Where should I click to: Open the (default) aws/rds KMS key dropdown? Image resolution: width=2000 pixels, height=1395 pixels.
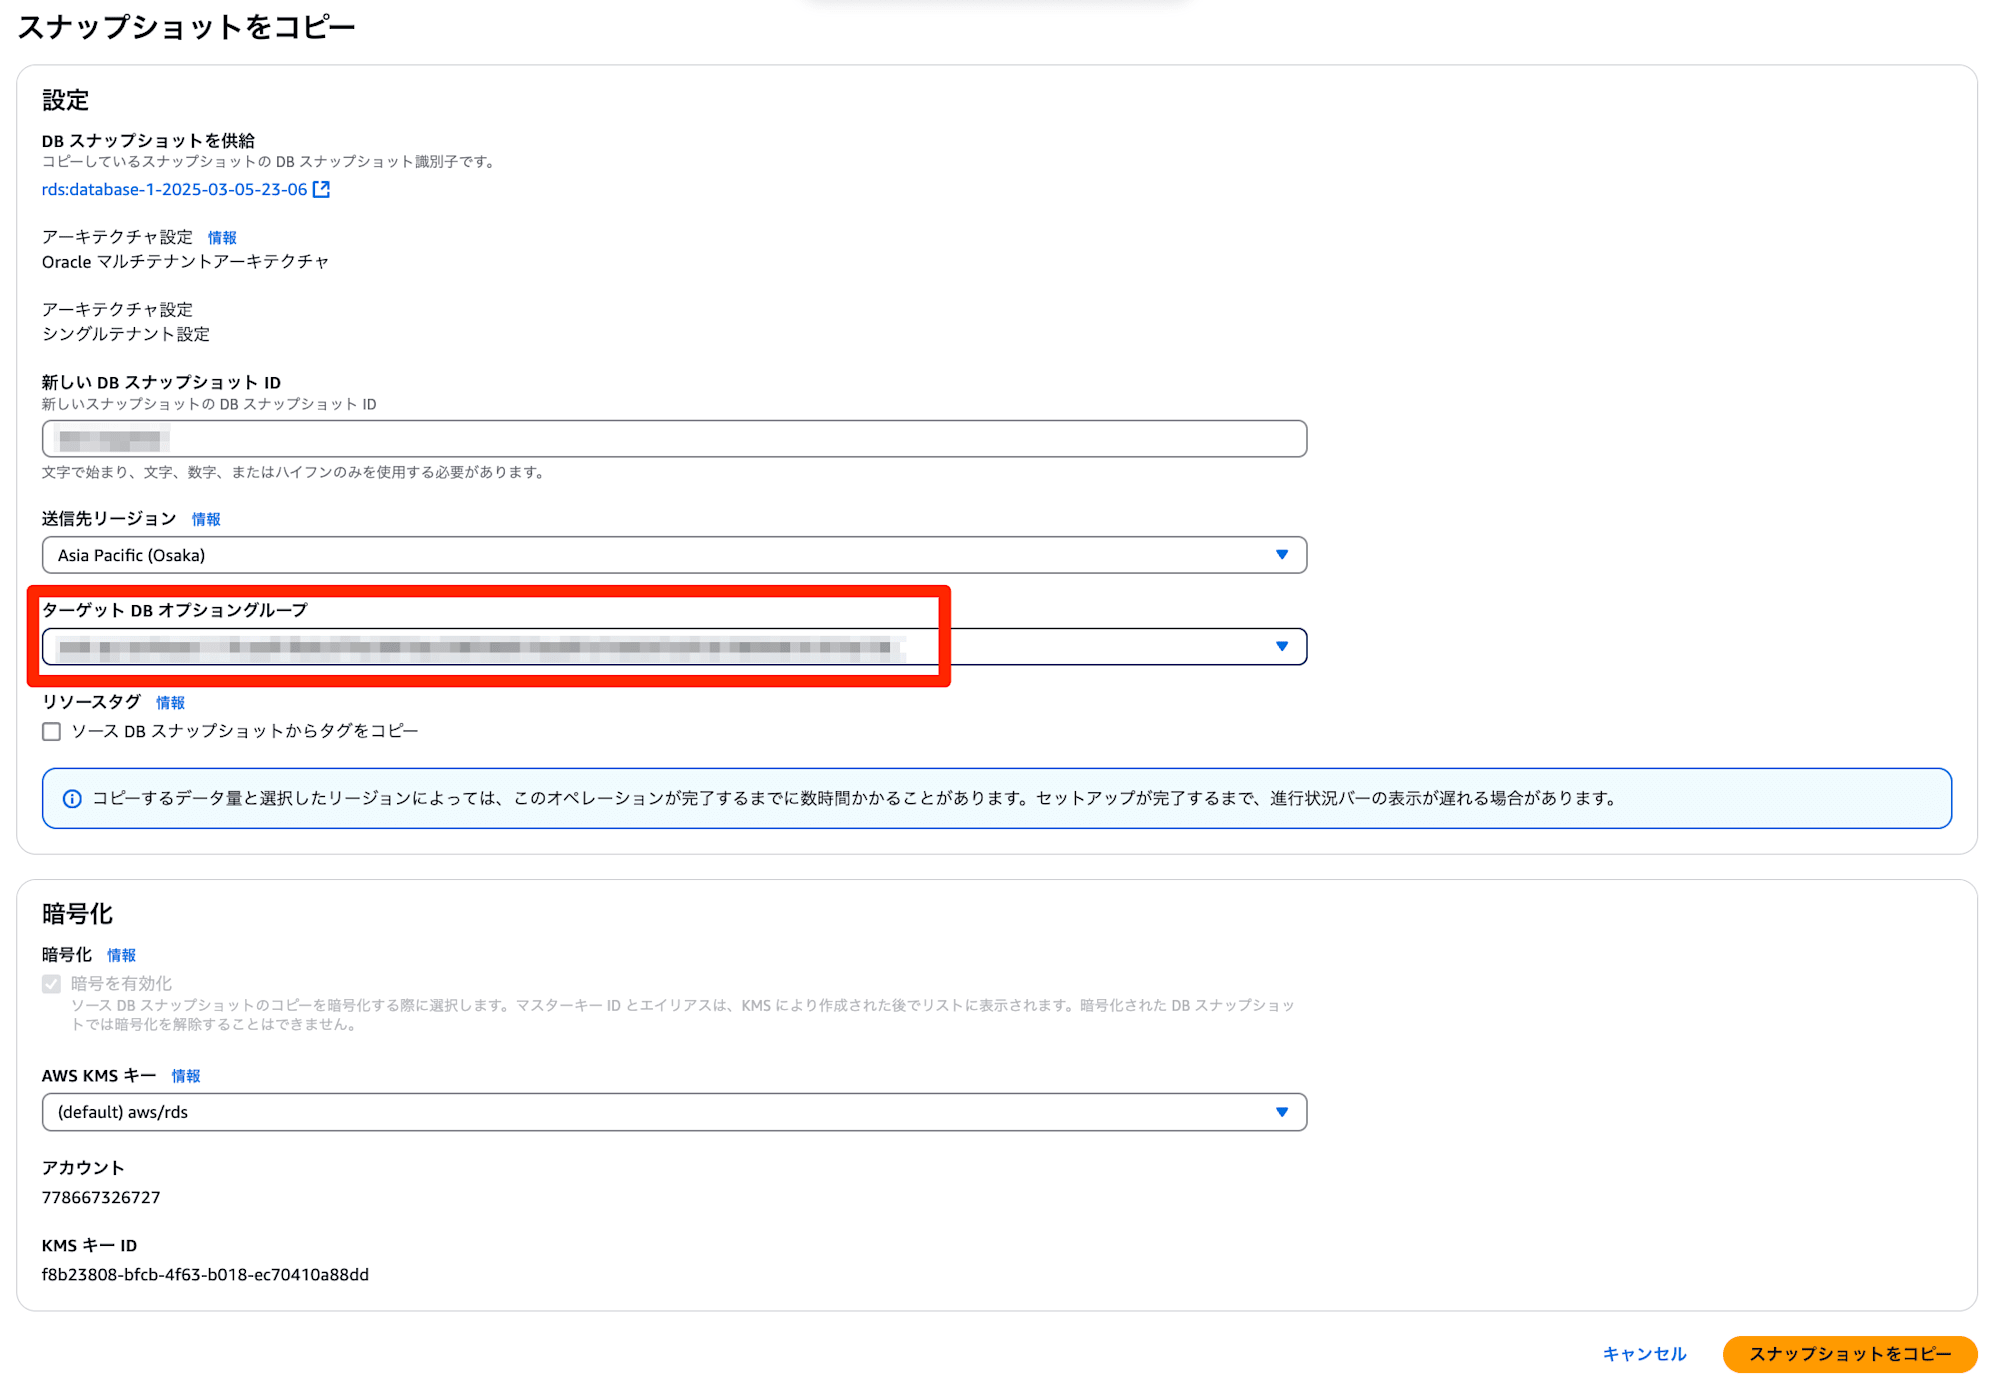coord(674,1112)
